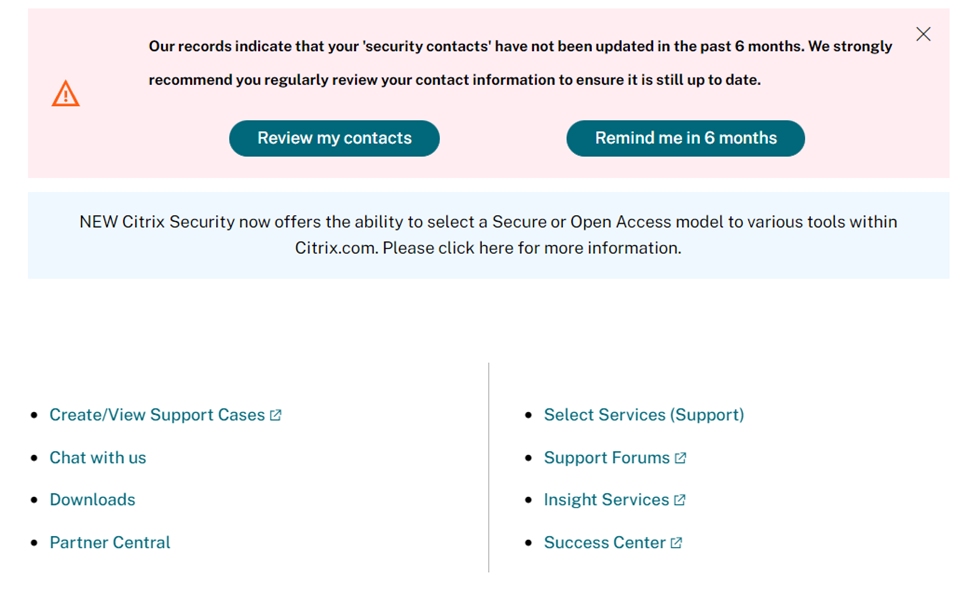The height and width of the screenshot is (592, 957).
Task: Click external-link icon beside Support Forums
Action: (681, 458)
